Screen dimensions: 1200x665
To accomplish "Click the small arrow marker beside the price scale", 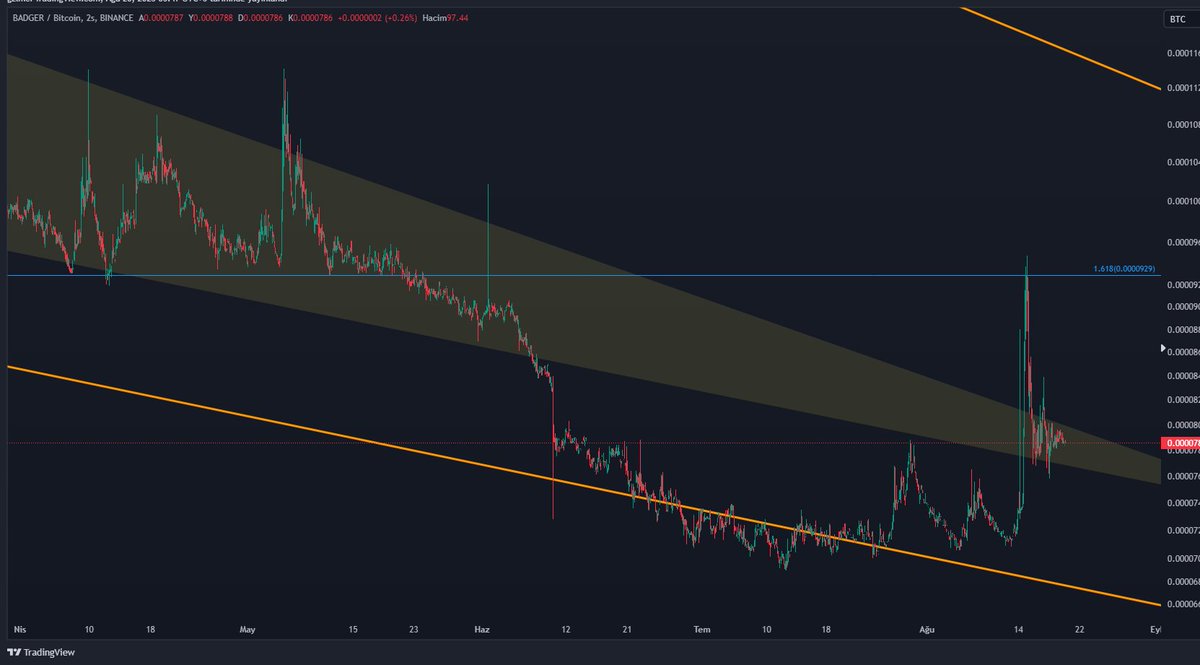I will 1162,348.
